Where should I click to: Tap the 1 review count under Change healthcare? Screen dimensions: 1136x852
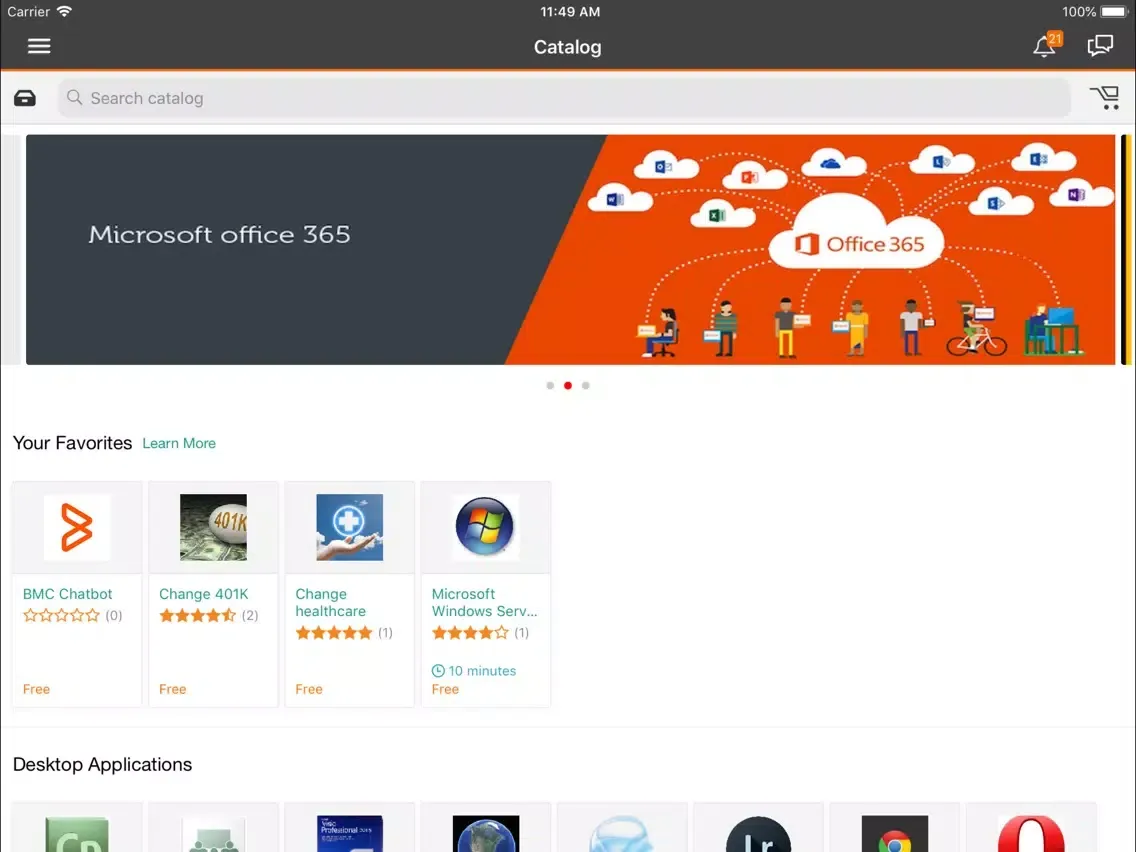click(x=385, y=633)
